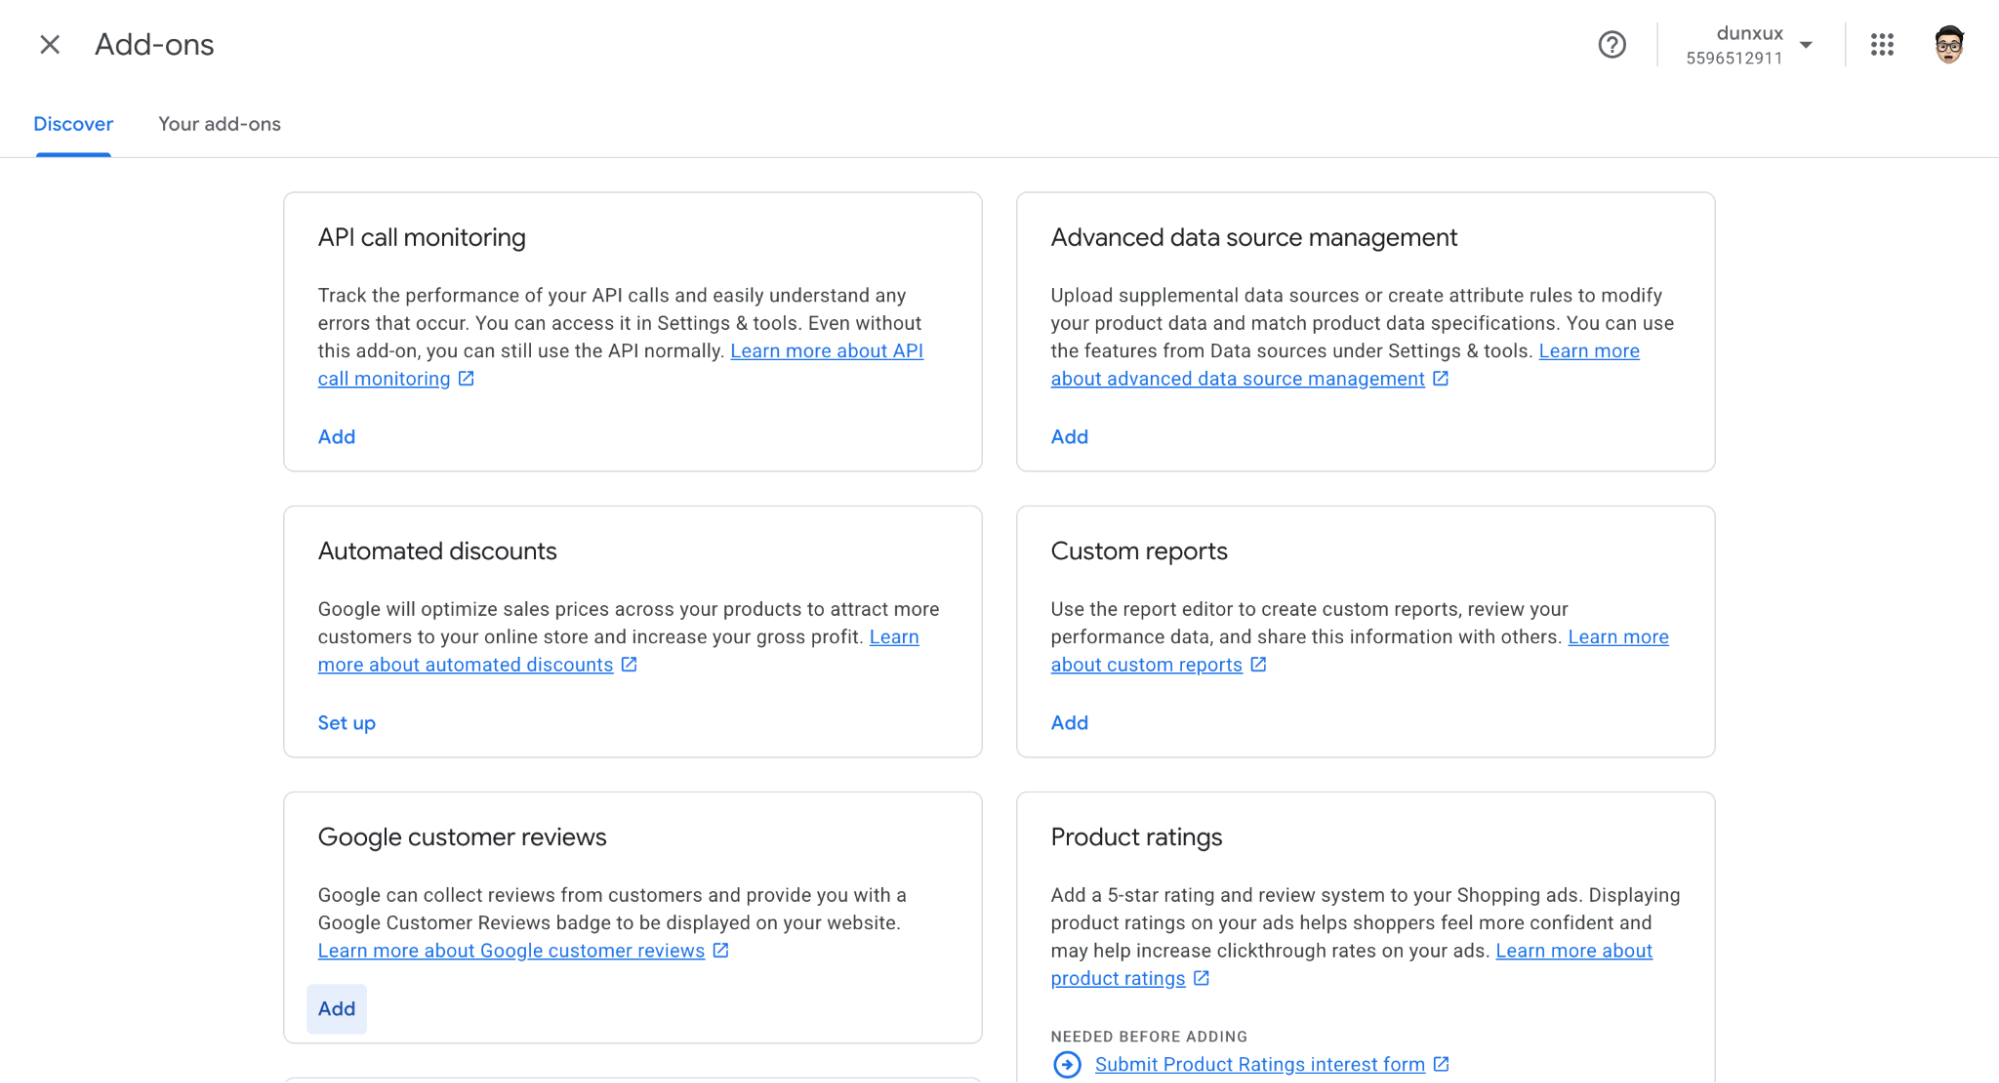1999x1083 pixels.
Task: Open Learn more about custom reports link
Action: click(x=1146, y=665)
